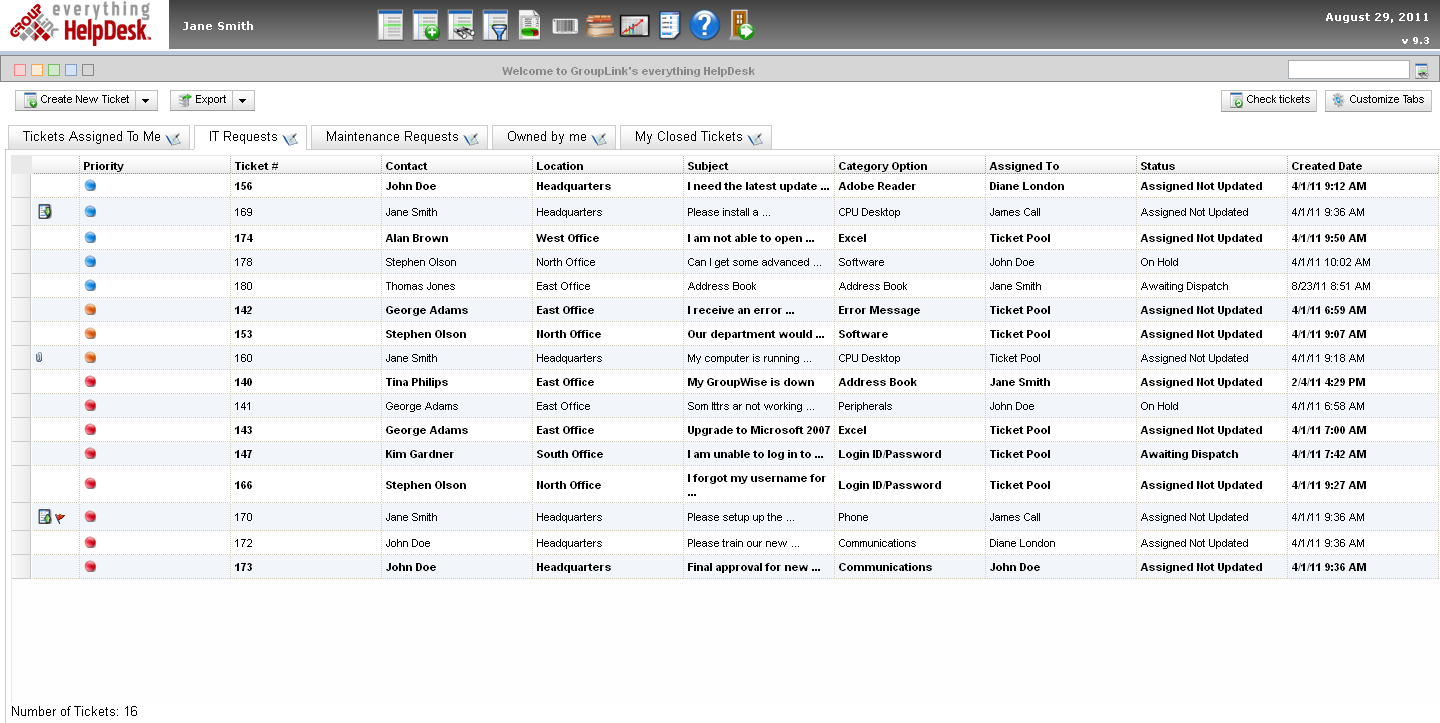Open the dashboard chart graph icon
Screen dimensions: 1440x723
coord(634,26)
